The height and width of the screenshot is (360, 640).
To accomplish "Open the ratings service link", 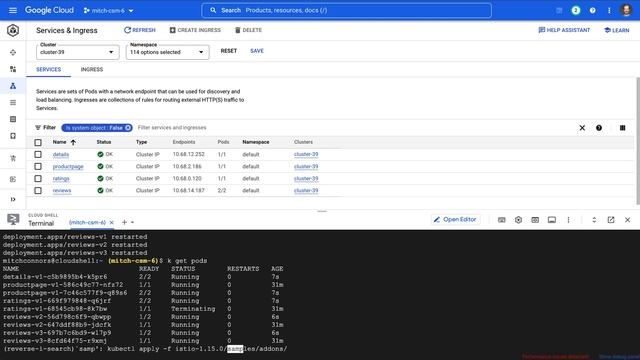I will tap(61, 178).
